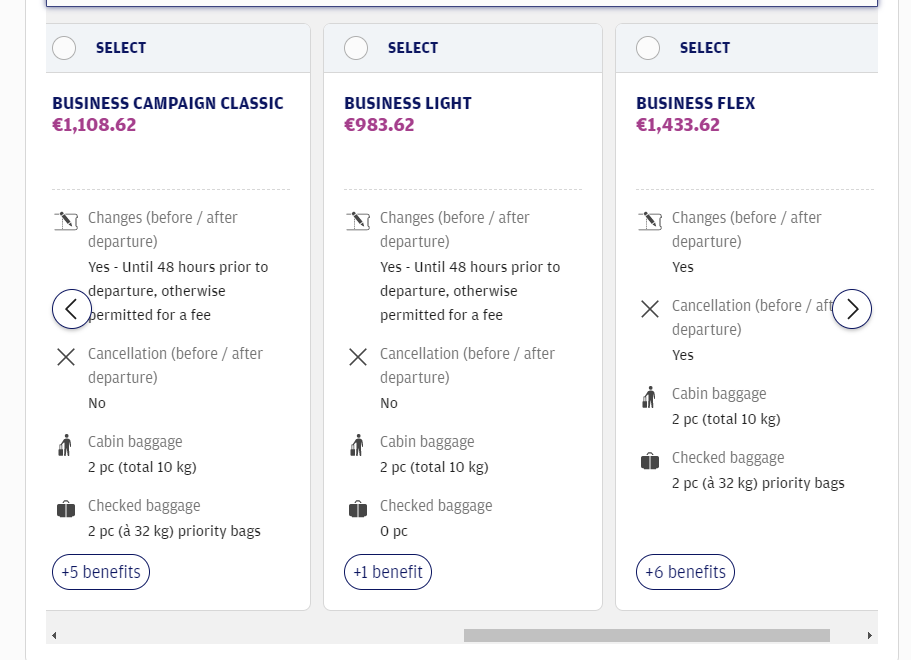
Task: Expand the +5 benefits list
Action: pyautogui.click(x=100, y=571)
